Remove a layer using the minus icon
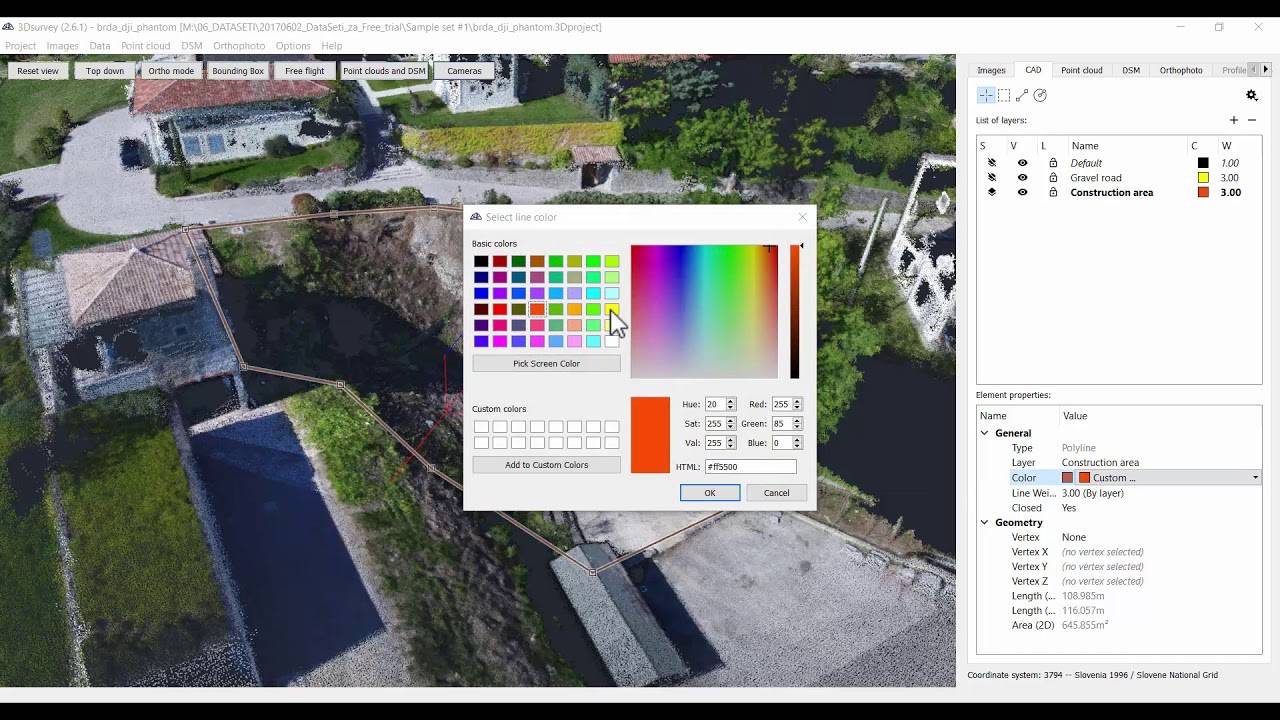This screenshot has width=1280, height=720. tap(1252, 120)
